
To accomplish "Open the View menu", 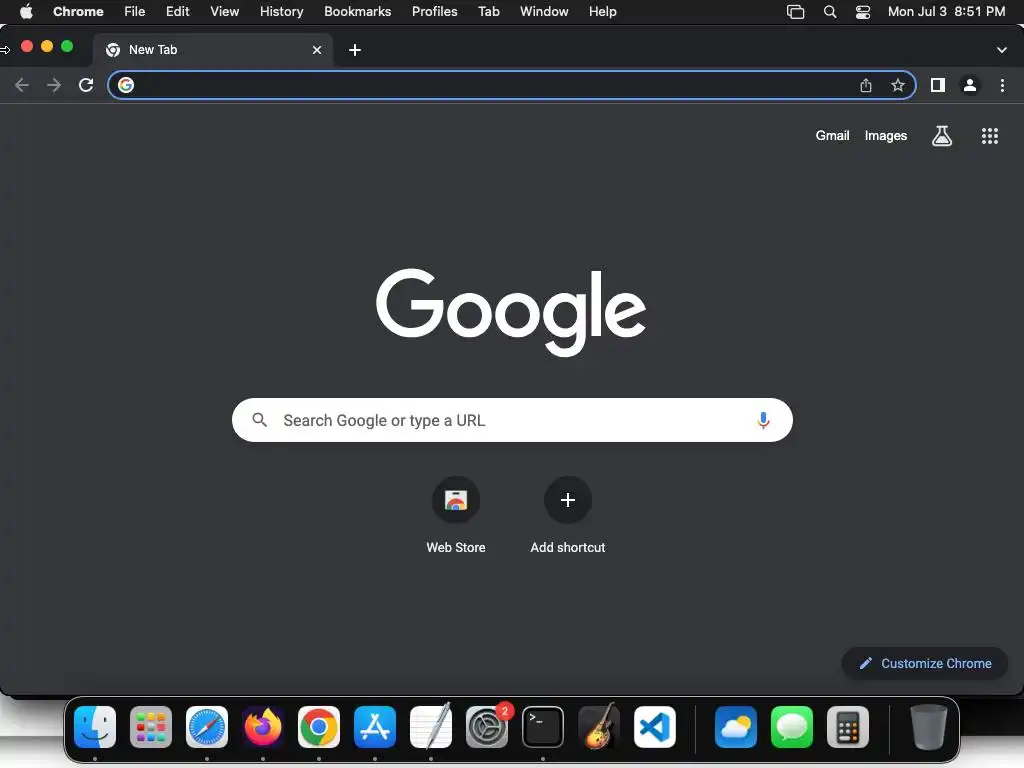I will (x=225, y=11).
